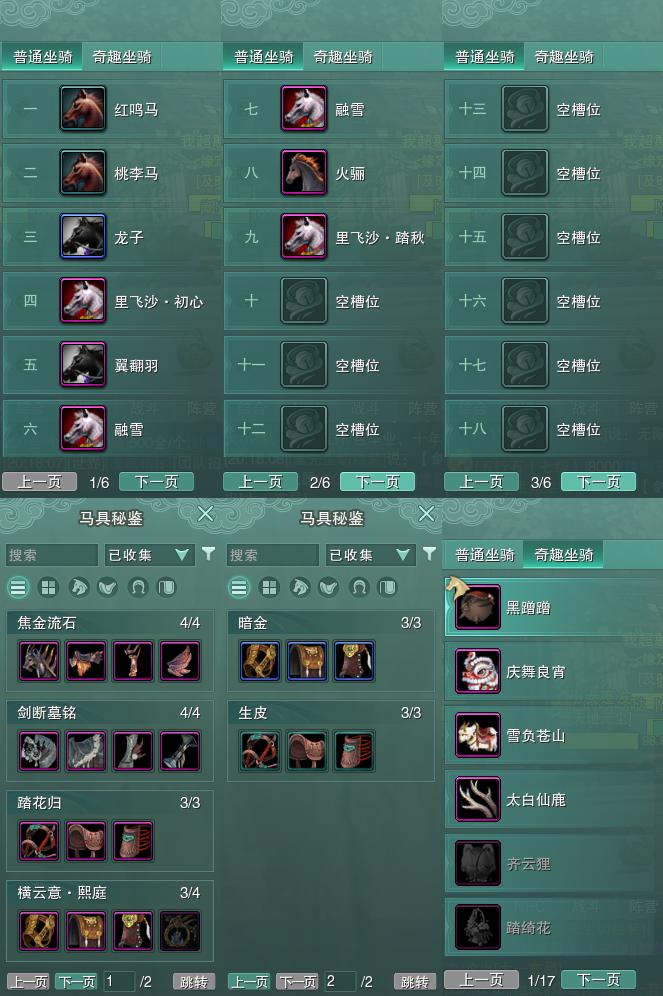This screenshot has width=663, height=996.
Task: Toggle horseshoe filter above 暗金 set
Action: 359,587
